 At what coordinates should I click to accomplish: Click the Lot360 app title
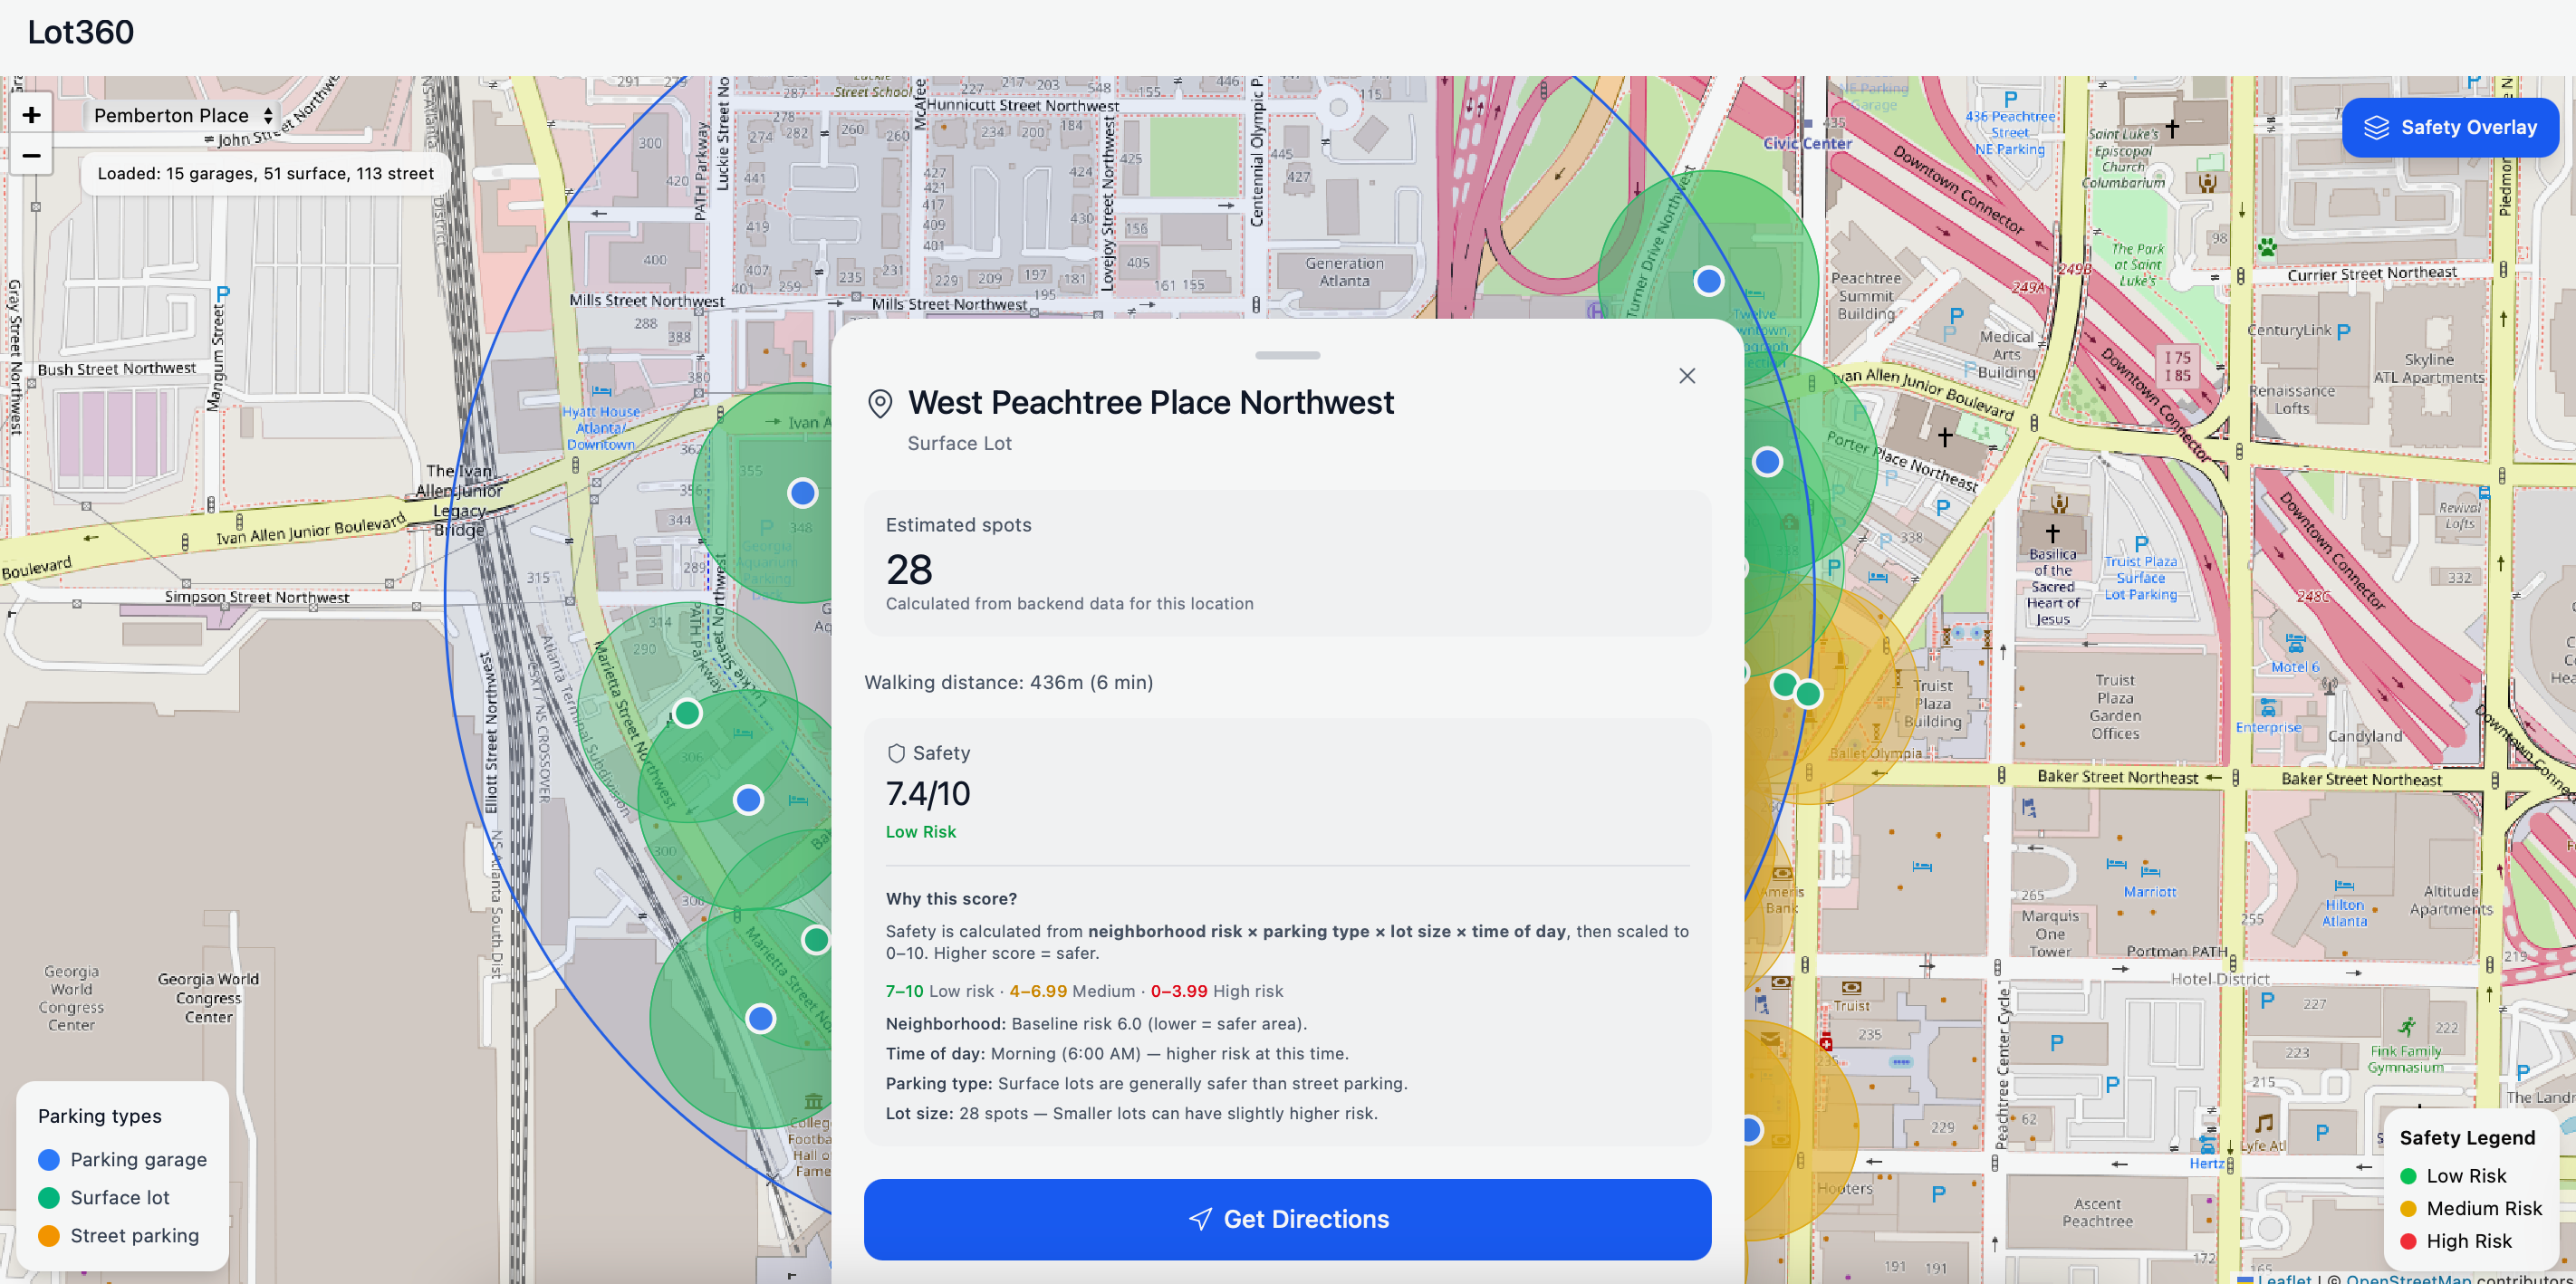click(x=81, y=32)
